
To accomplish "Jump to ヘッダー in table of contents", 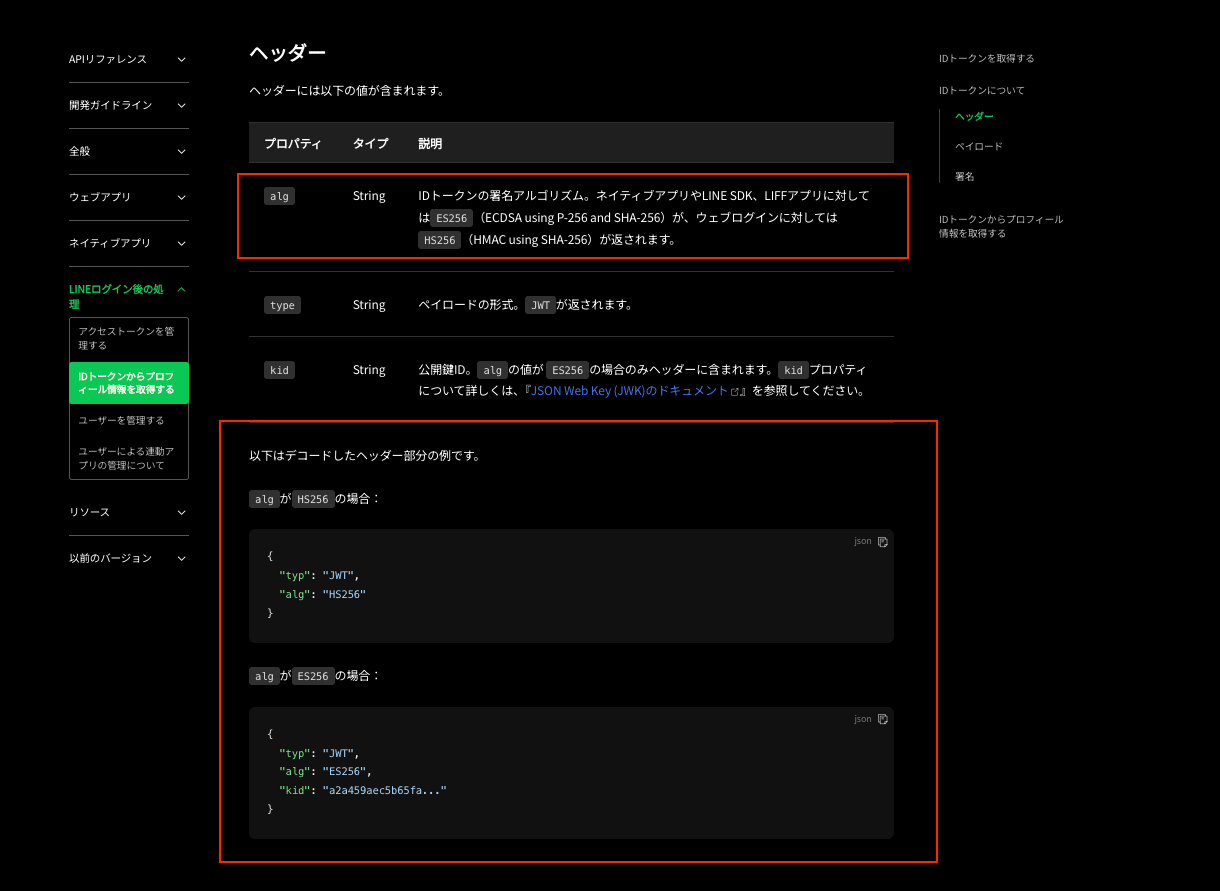I will [x=974, y=117].
